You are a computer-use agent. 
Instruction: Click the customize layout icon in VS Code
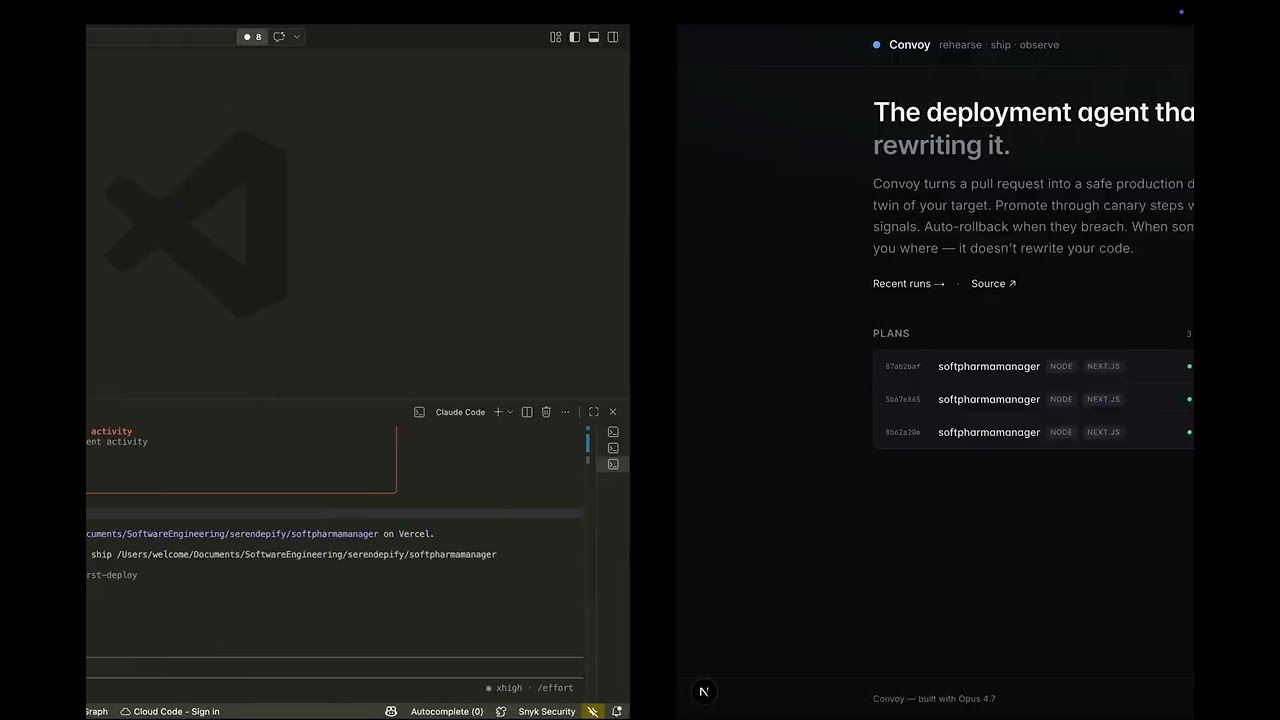pyautogui.click(x=556, y=37)
